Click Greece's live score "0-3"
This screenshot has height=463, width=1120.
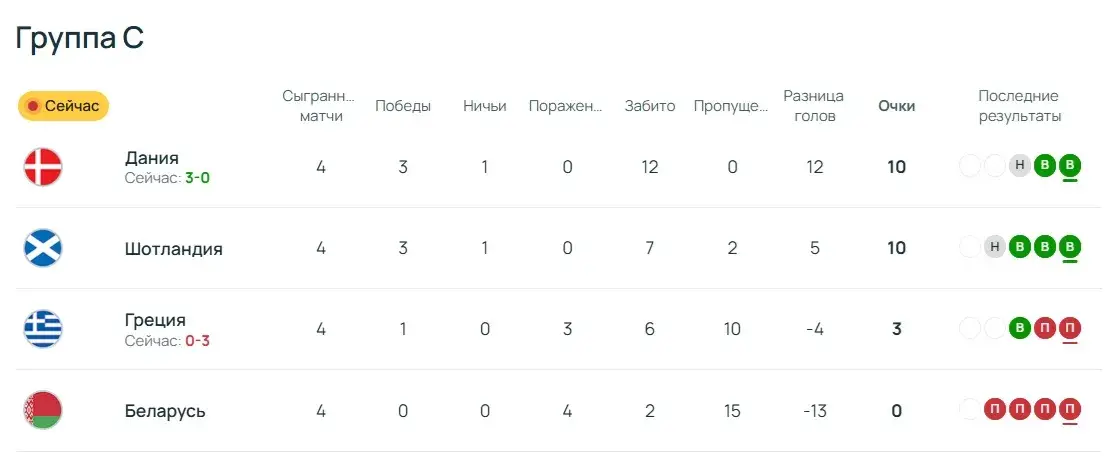click(x=196, y=341)
